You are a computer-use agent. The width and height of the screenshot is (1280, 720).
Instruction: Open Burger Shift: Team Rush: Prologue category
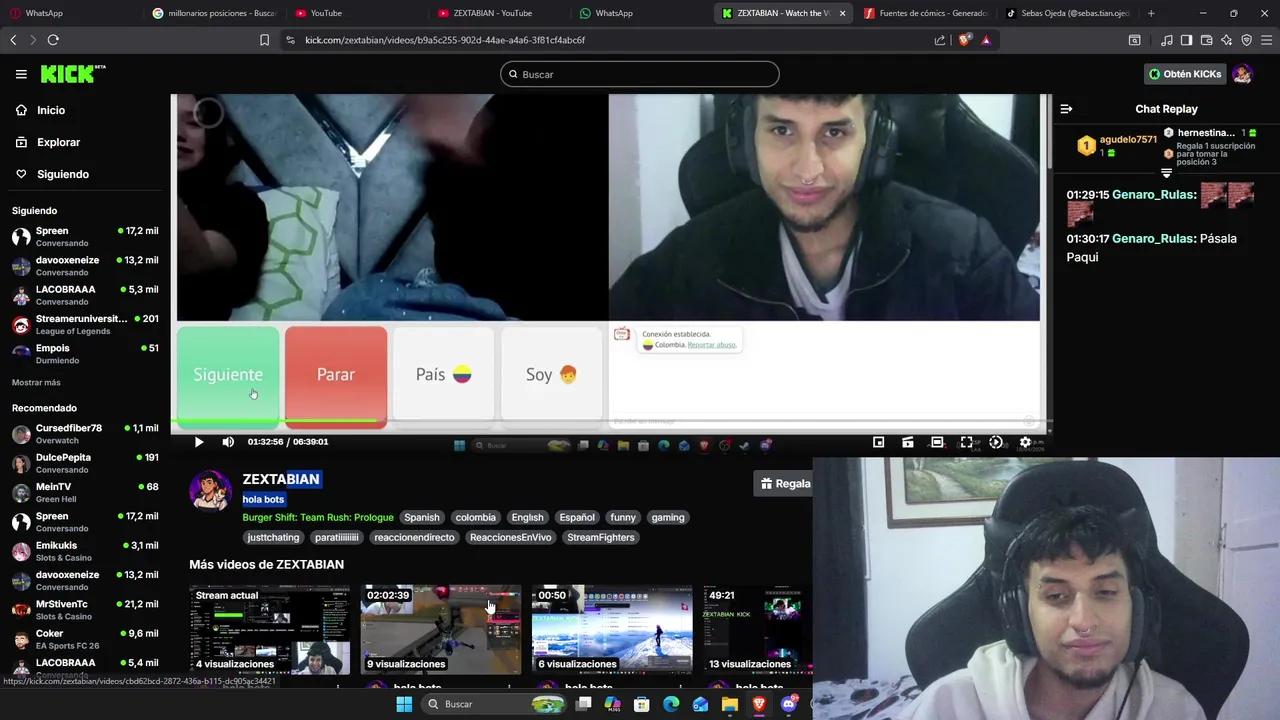(x=318, y=517)
